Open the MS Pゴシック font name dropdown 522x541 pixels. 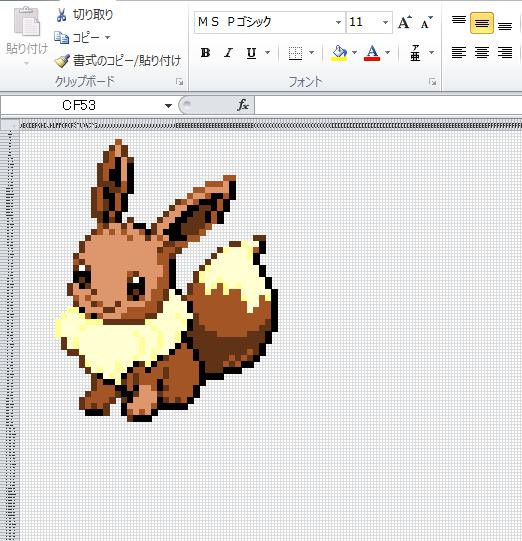[338, 22]
